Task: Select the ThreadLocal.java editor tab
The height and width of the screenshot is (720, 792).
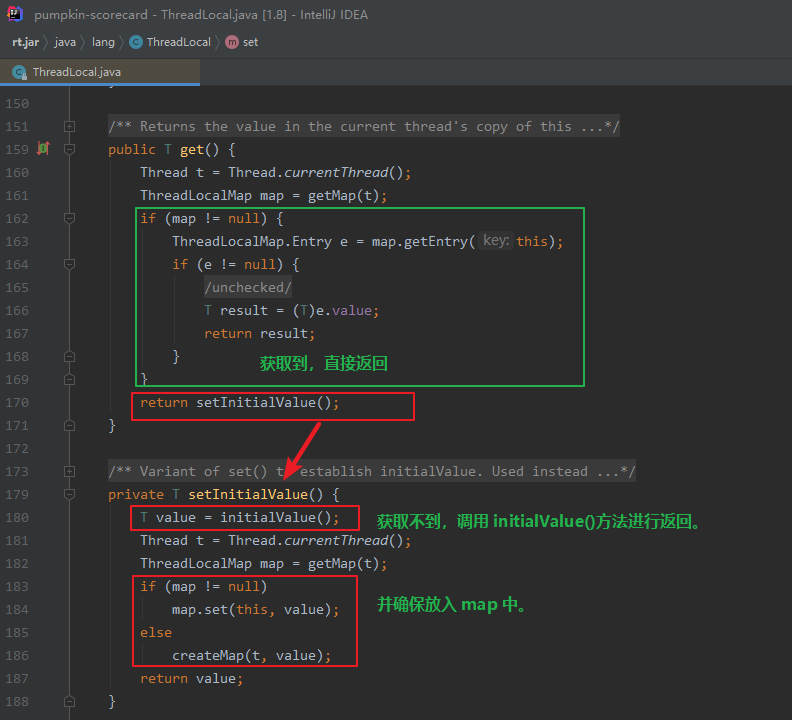Action: pos(100,72)
